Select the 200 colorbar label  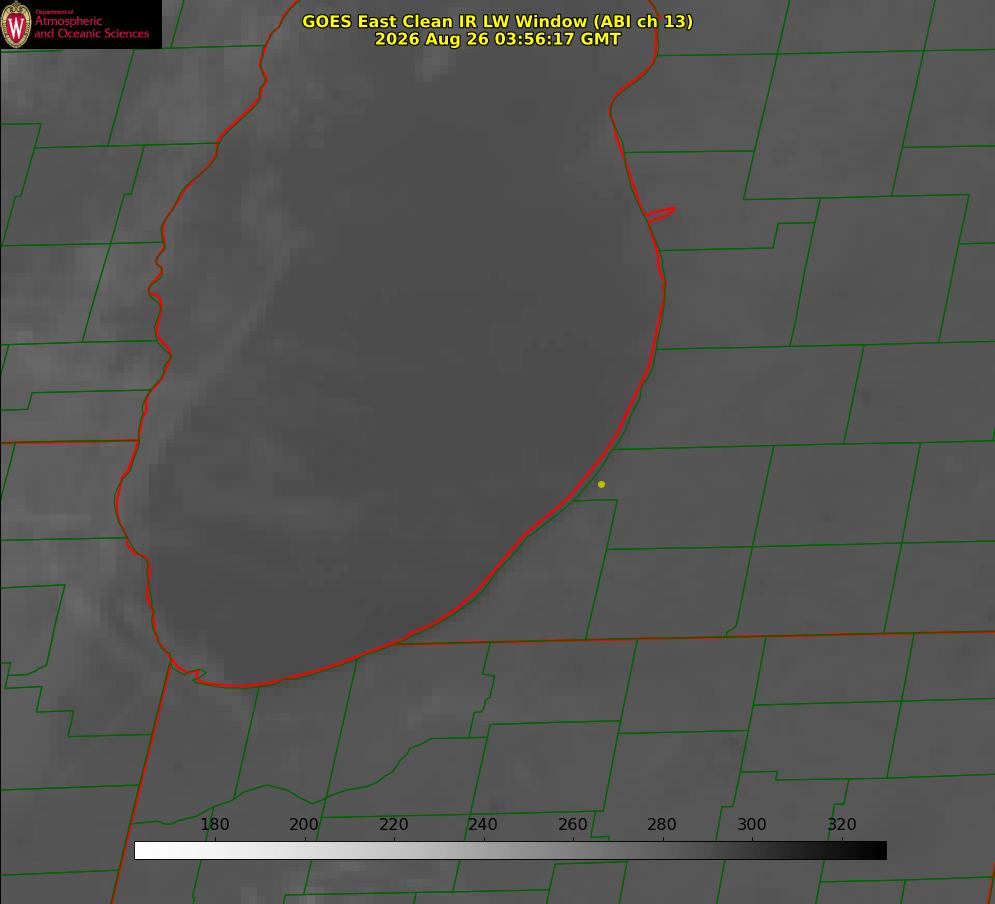[x=303, y=824]
